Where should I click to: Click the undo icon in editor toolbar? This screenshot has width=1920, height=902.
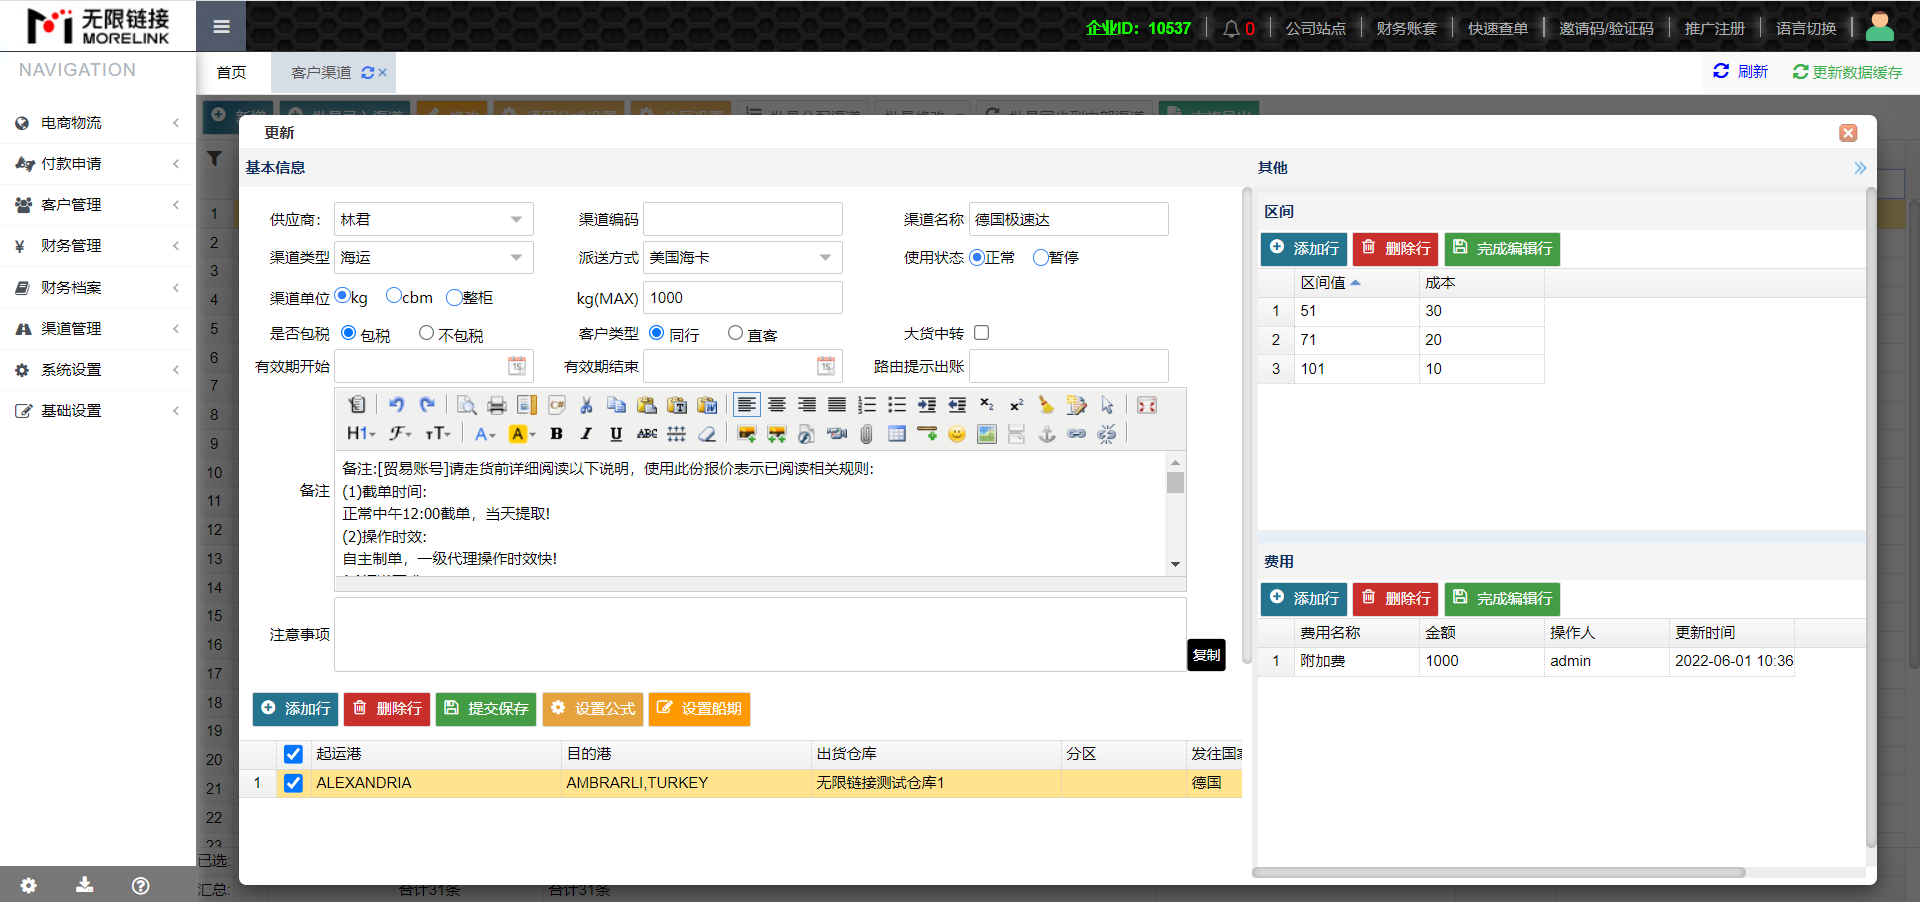[x=397, y=405]
